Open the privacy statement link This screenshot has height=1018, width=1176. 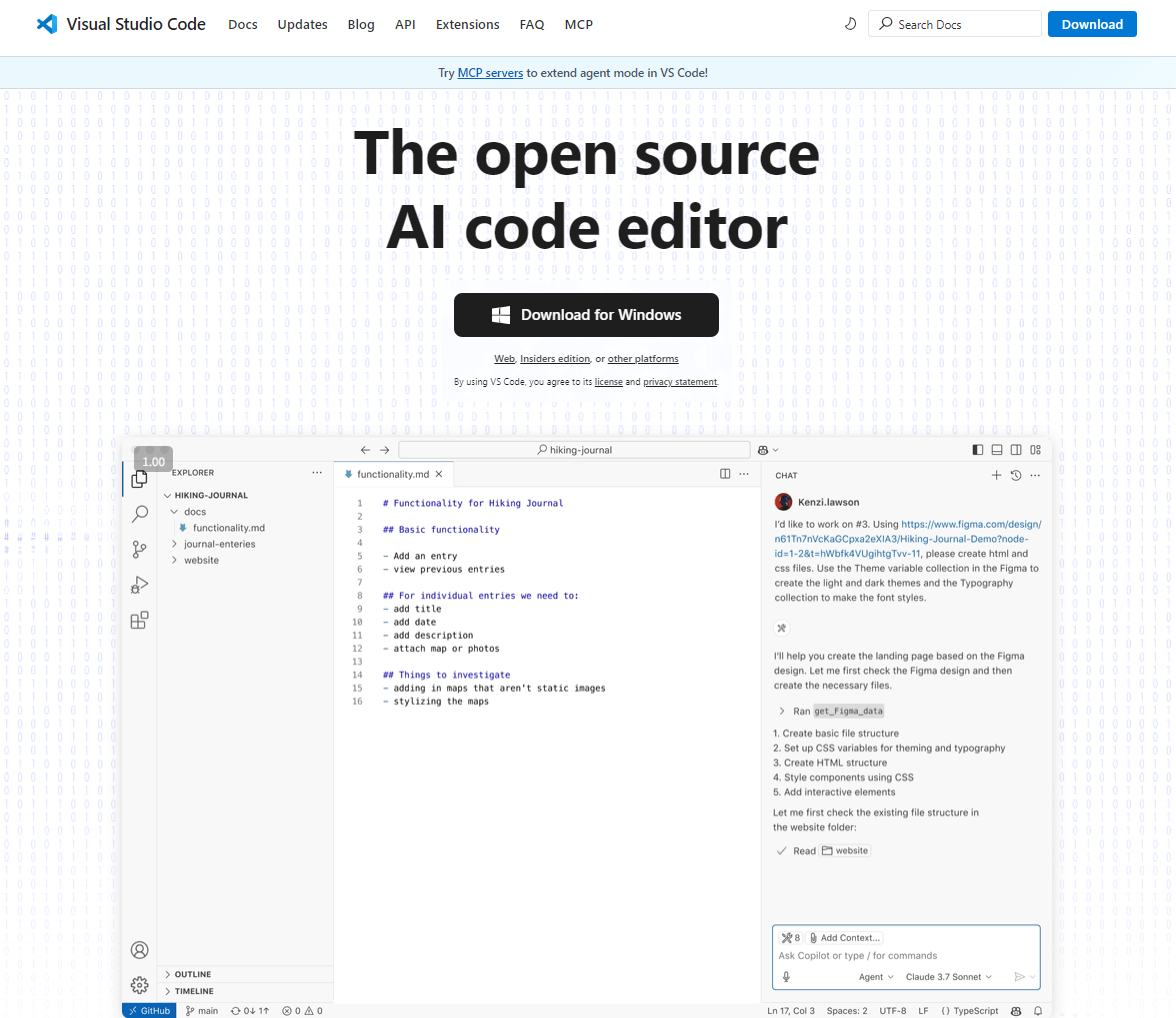(680, 382)
